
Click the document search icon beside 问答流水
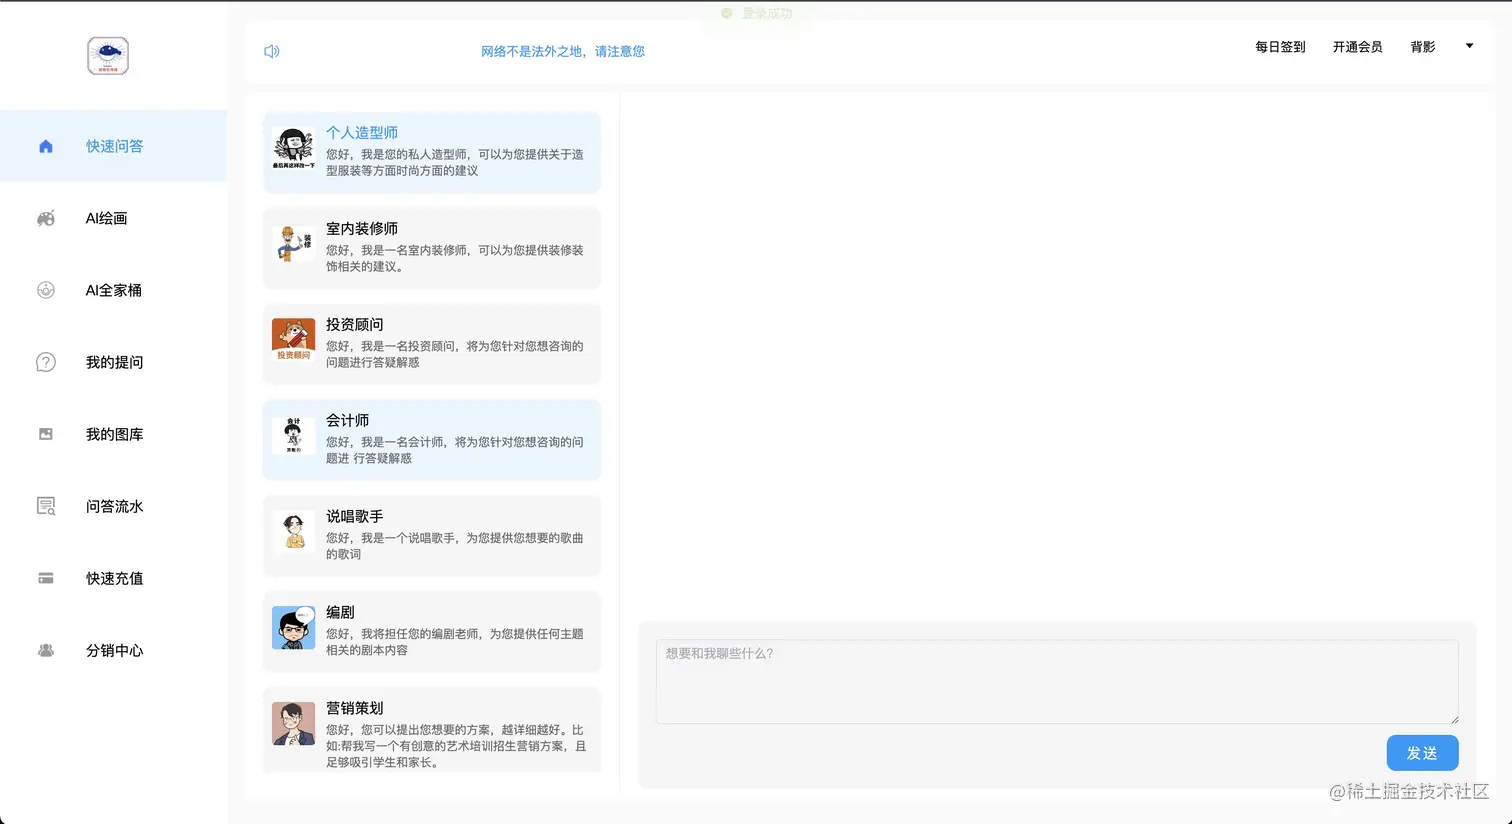click(46, 506)
